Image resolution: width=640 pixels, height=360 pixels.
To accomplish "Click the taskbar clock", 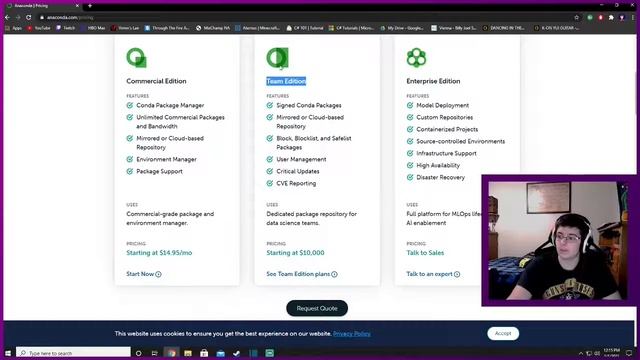I will tap(611, 353).
